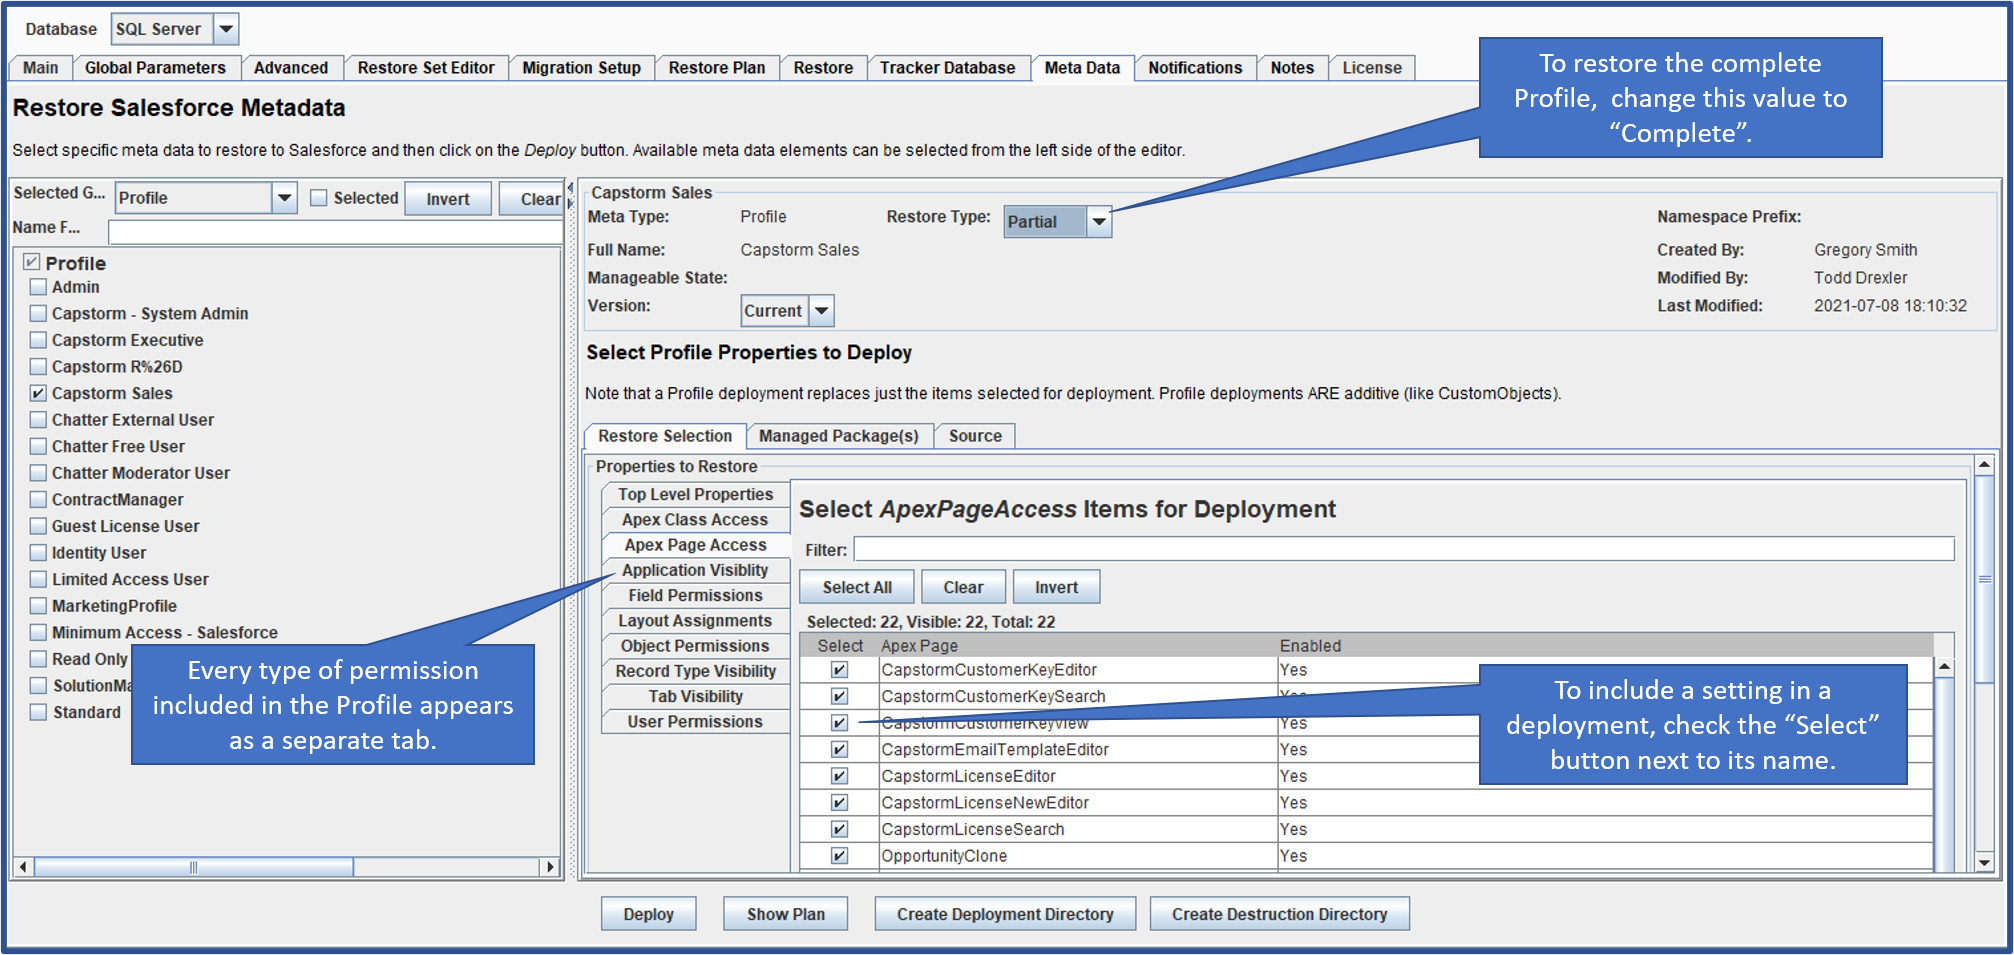Open the Notifications tab
Screen dimensions: 2014x955
[x=1195, y=68]
